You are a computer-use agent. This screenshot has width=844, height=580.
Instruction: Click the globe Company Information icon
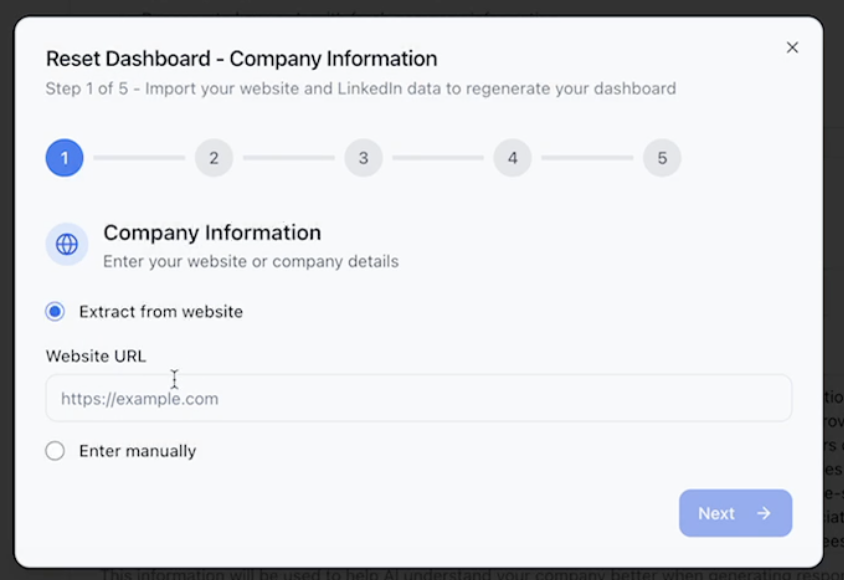click(67, 244)
